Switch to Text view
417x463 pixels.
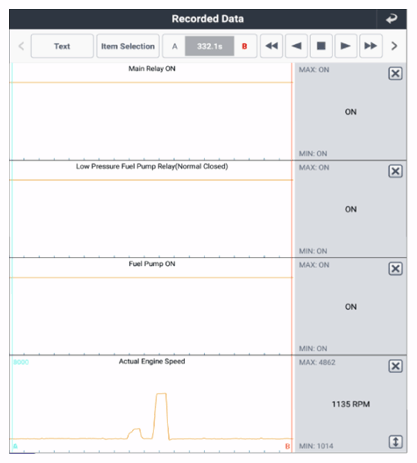tap(62, 46)
